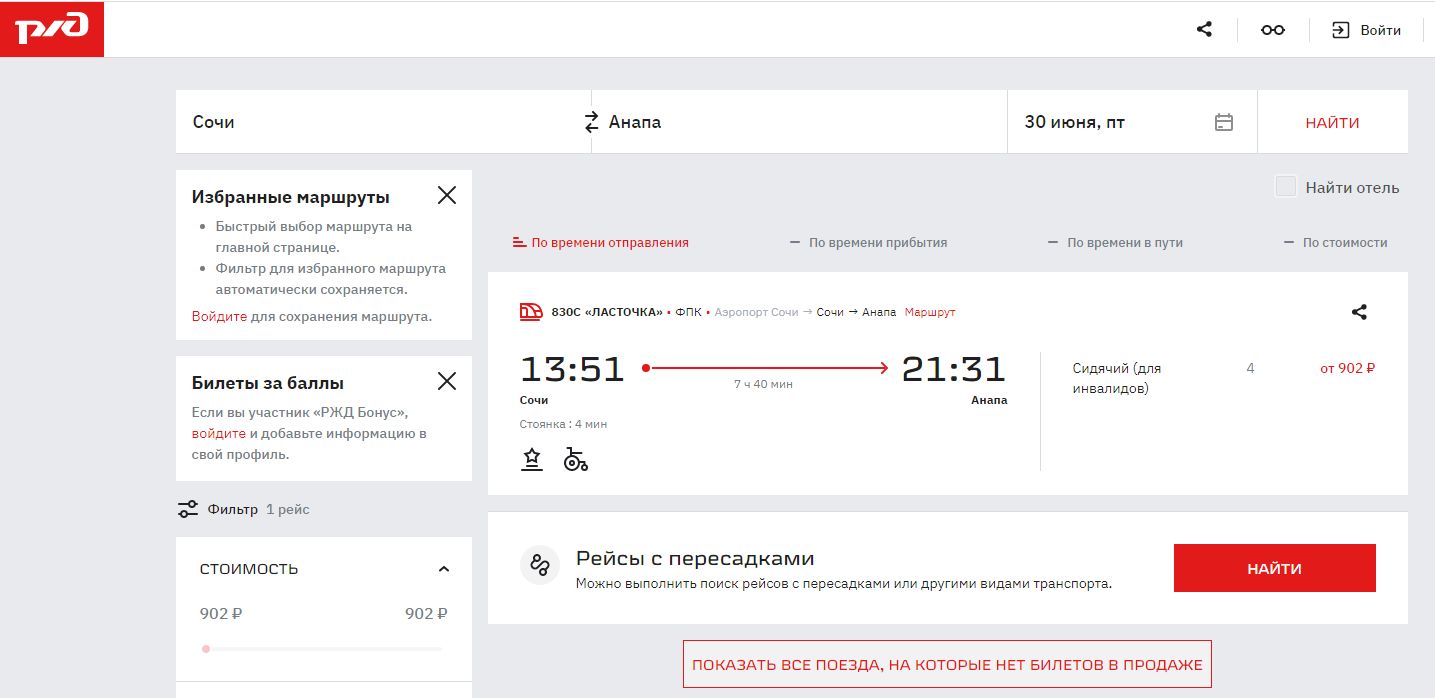Enable the 'Найти отель' checkbox
This screenshot has height=698, width=1435.
[x=1286, y=187]
